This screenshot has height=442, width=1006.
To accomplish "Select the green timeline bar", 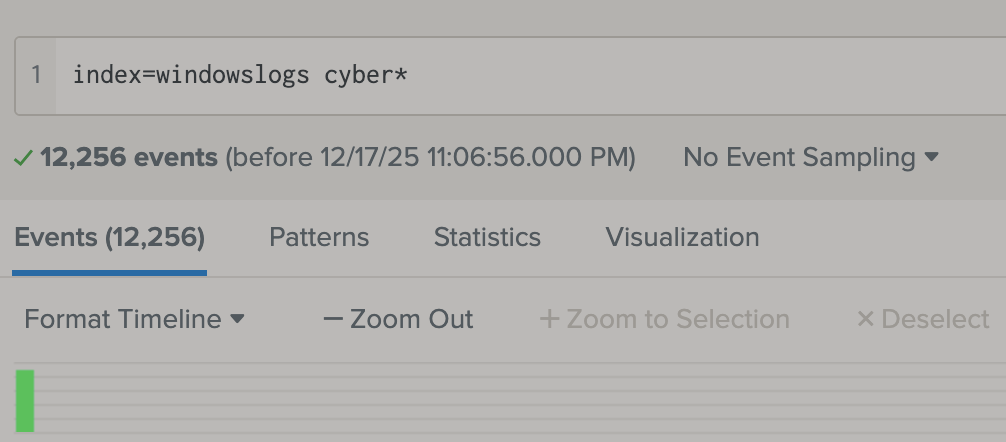I will pos(25,401).
